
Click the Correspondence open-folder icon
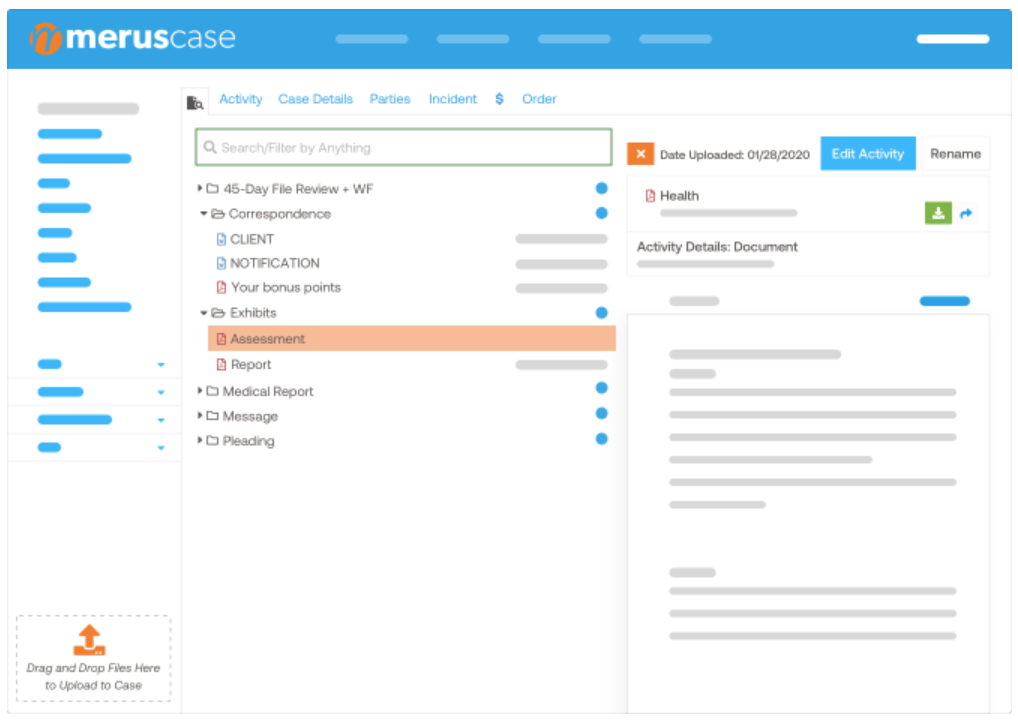pyautogui.click(x=218, y=214)
